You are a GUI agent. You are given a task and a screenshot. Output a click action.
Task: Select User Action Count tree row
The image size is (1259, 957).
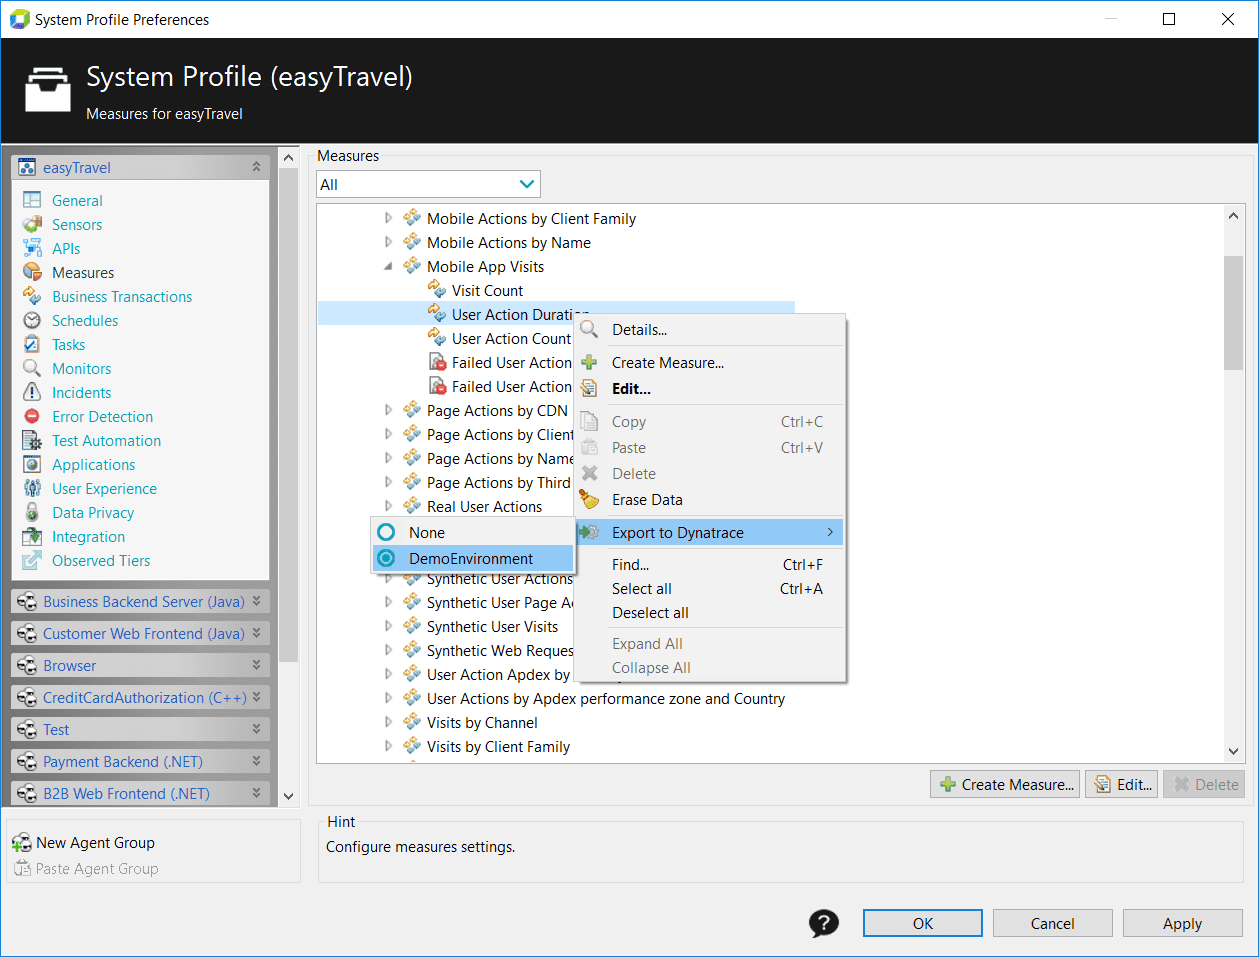coord(511,338)
